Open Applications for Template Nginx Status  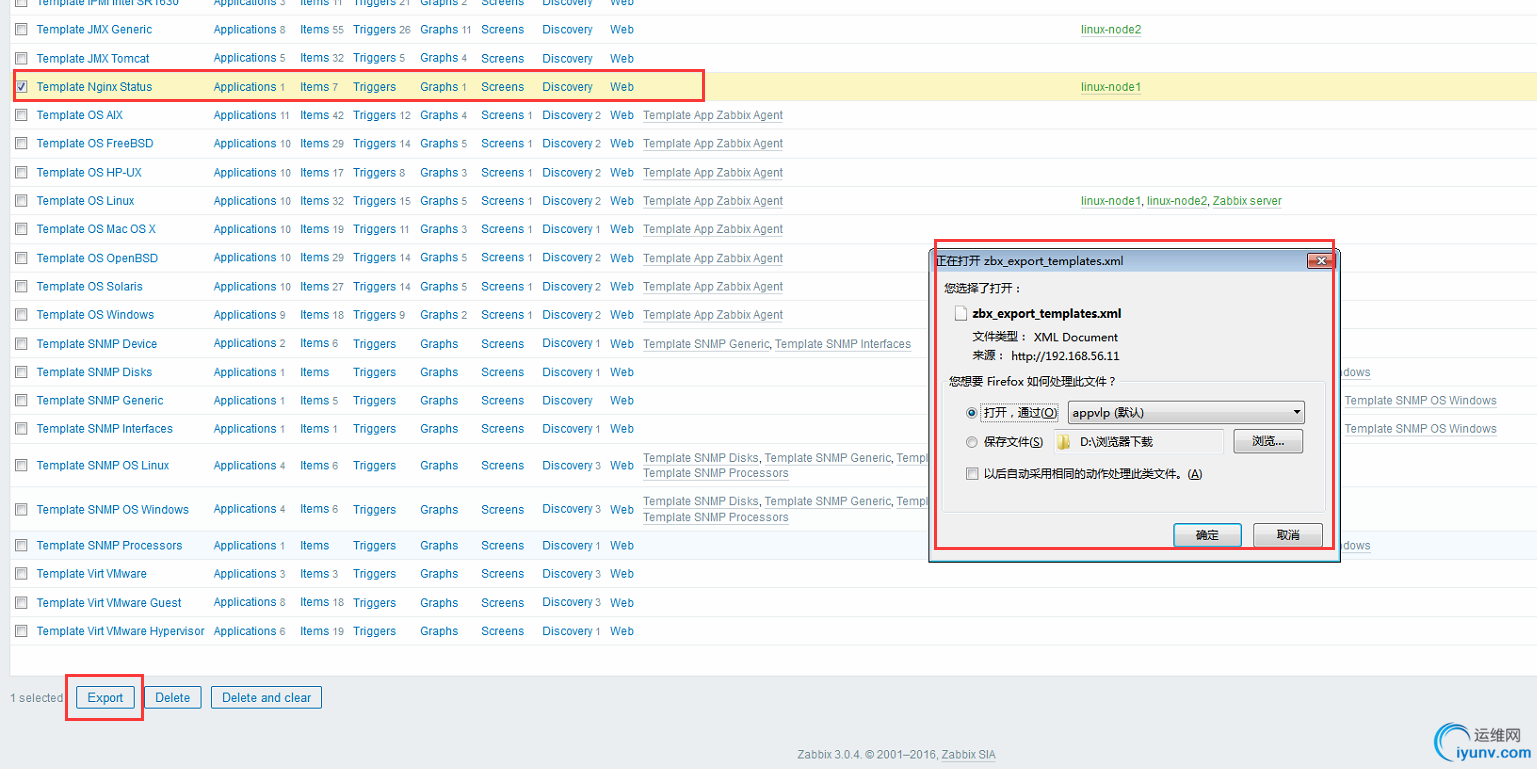pos(245,87)
